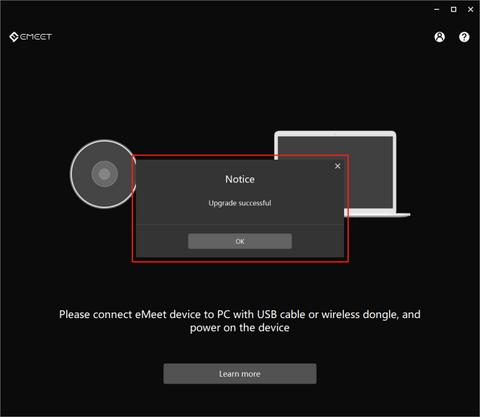Close the eMeet application window

[x=471, y=9]
